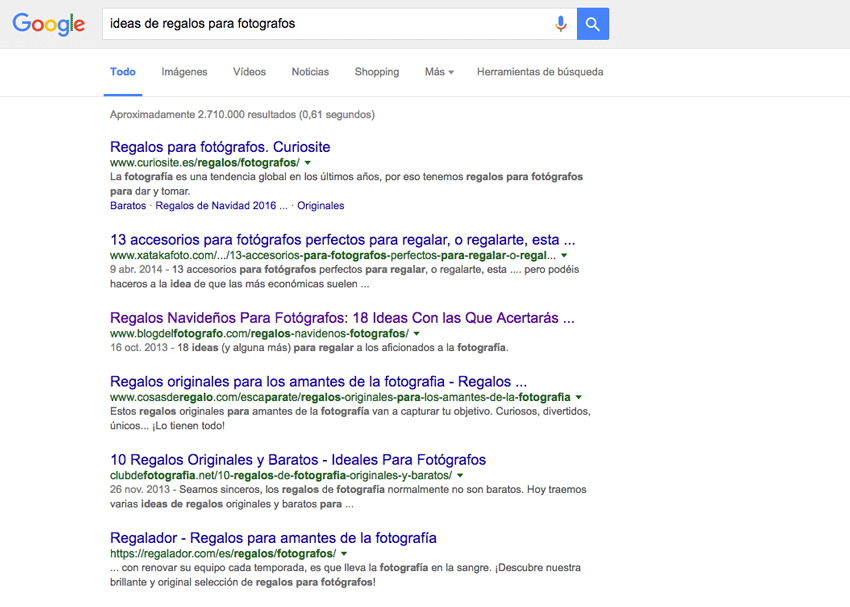This screenshot has width=850, height=607.
Task: Expand arrow next to curiosite.es URL
Action: (307, 163)
